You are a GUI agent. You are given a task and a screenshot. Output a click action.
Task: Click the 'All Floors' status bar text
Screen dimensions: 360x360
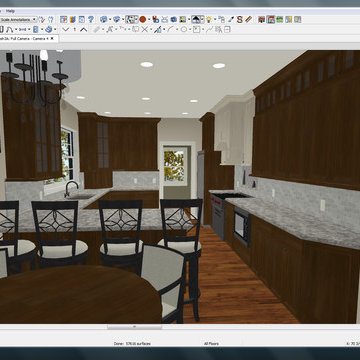pos(211,343)
